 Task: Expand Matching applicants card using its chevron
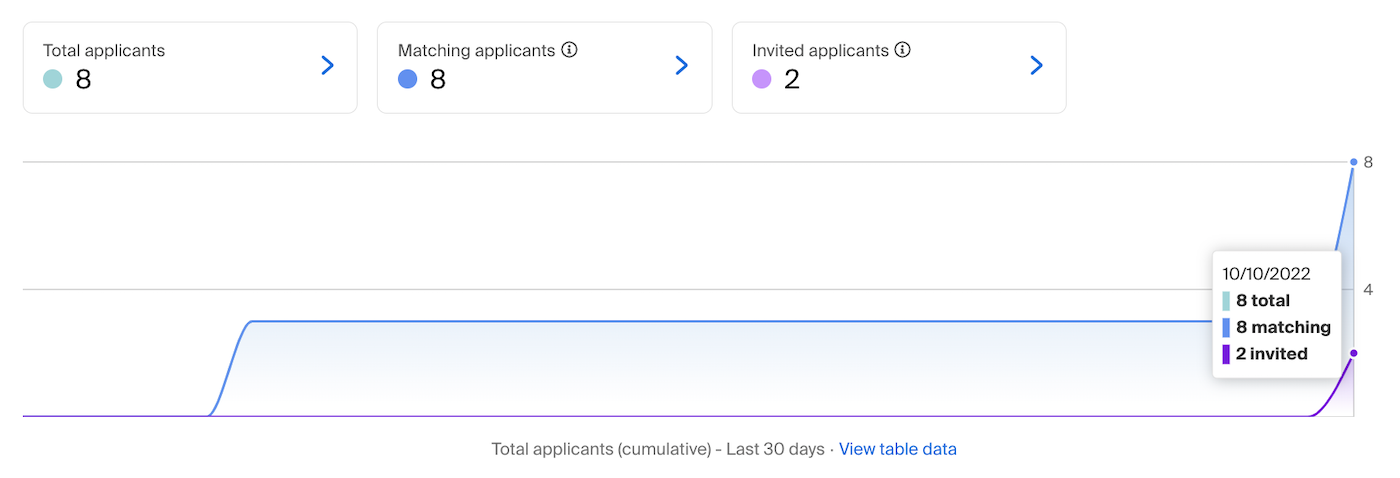tap(682, 66)
